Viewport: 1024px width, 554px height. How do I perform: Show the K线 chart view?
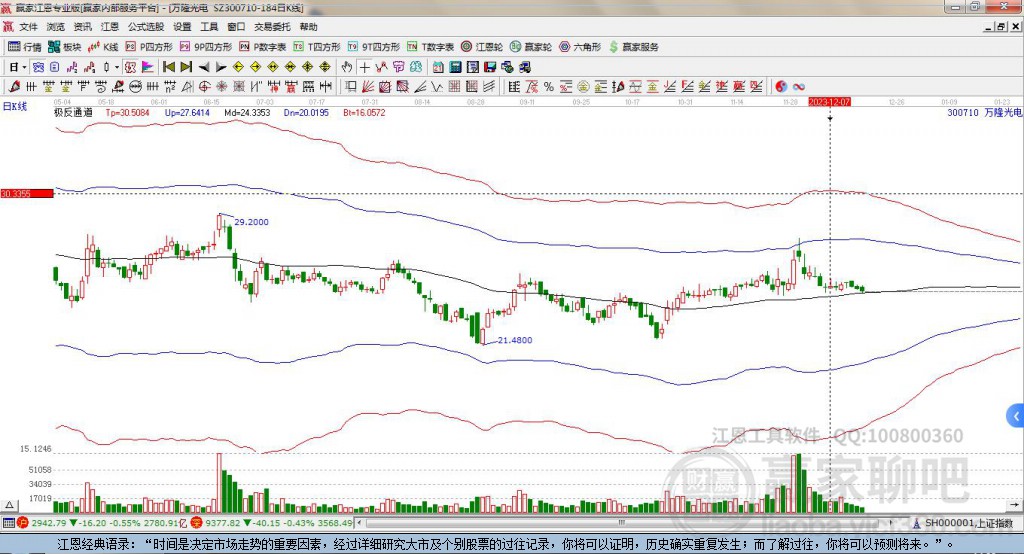[x=103, y=47]
